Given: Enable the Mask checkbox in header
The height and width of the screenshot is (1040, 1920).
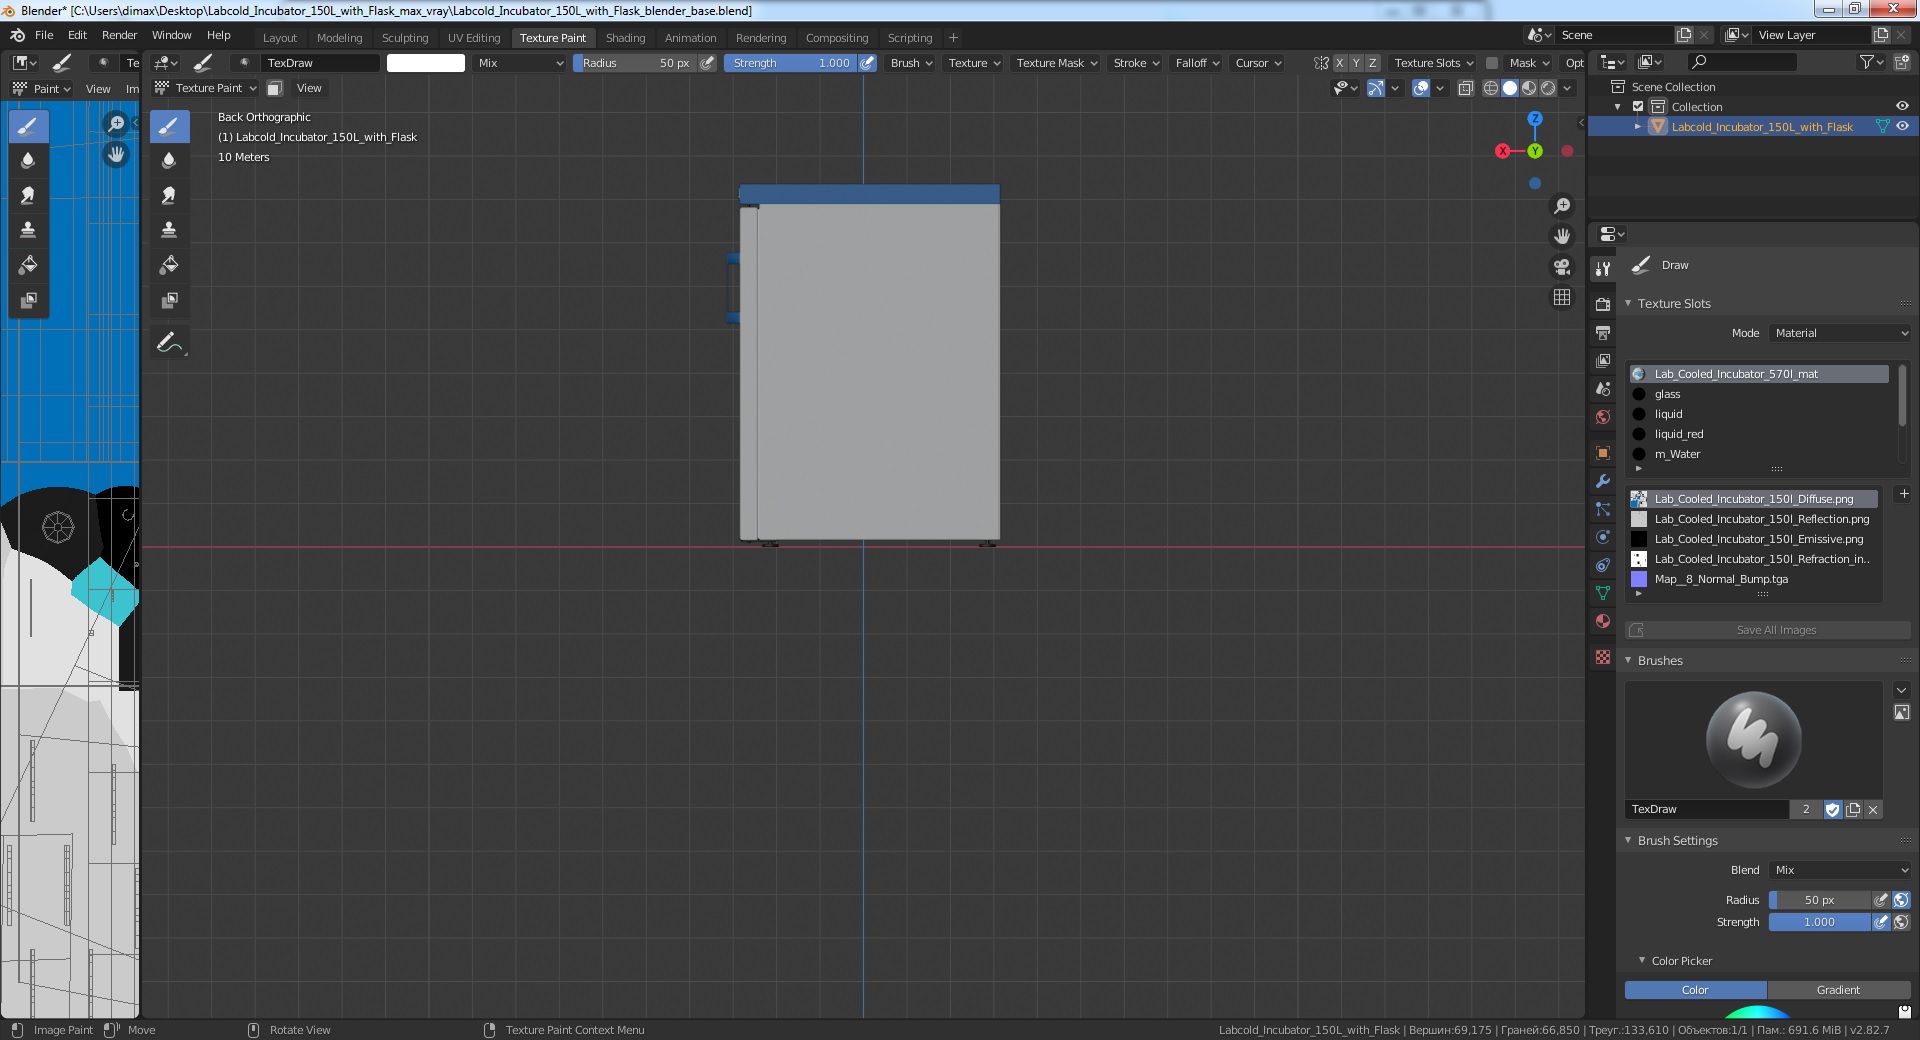Looking at the screenshot, I should click(1492, 63).
